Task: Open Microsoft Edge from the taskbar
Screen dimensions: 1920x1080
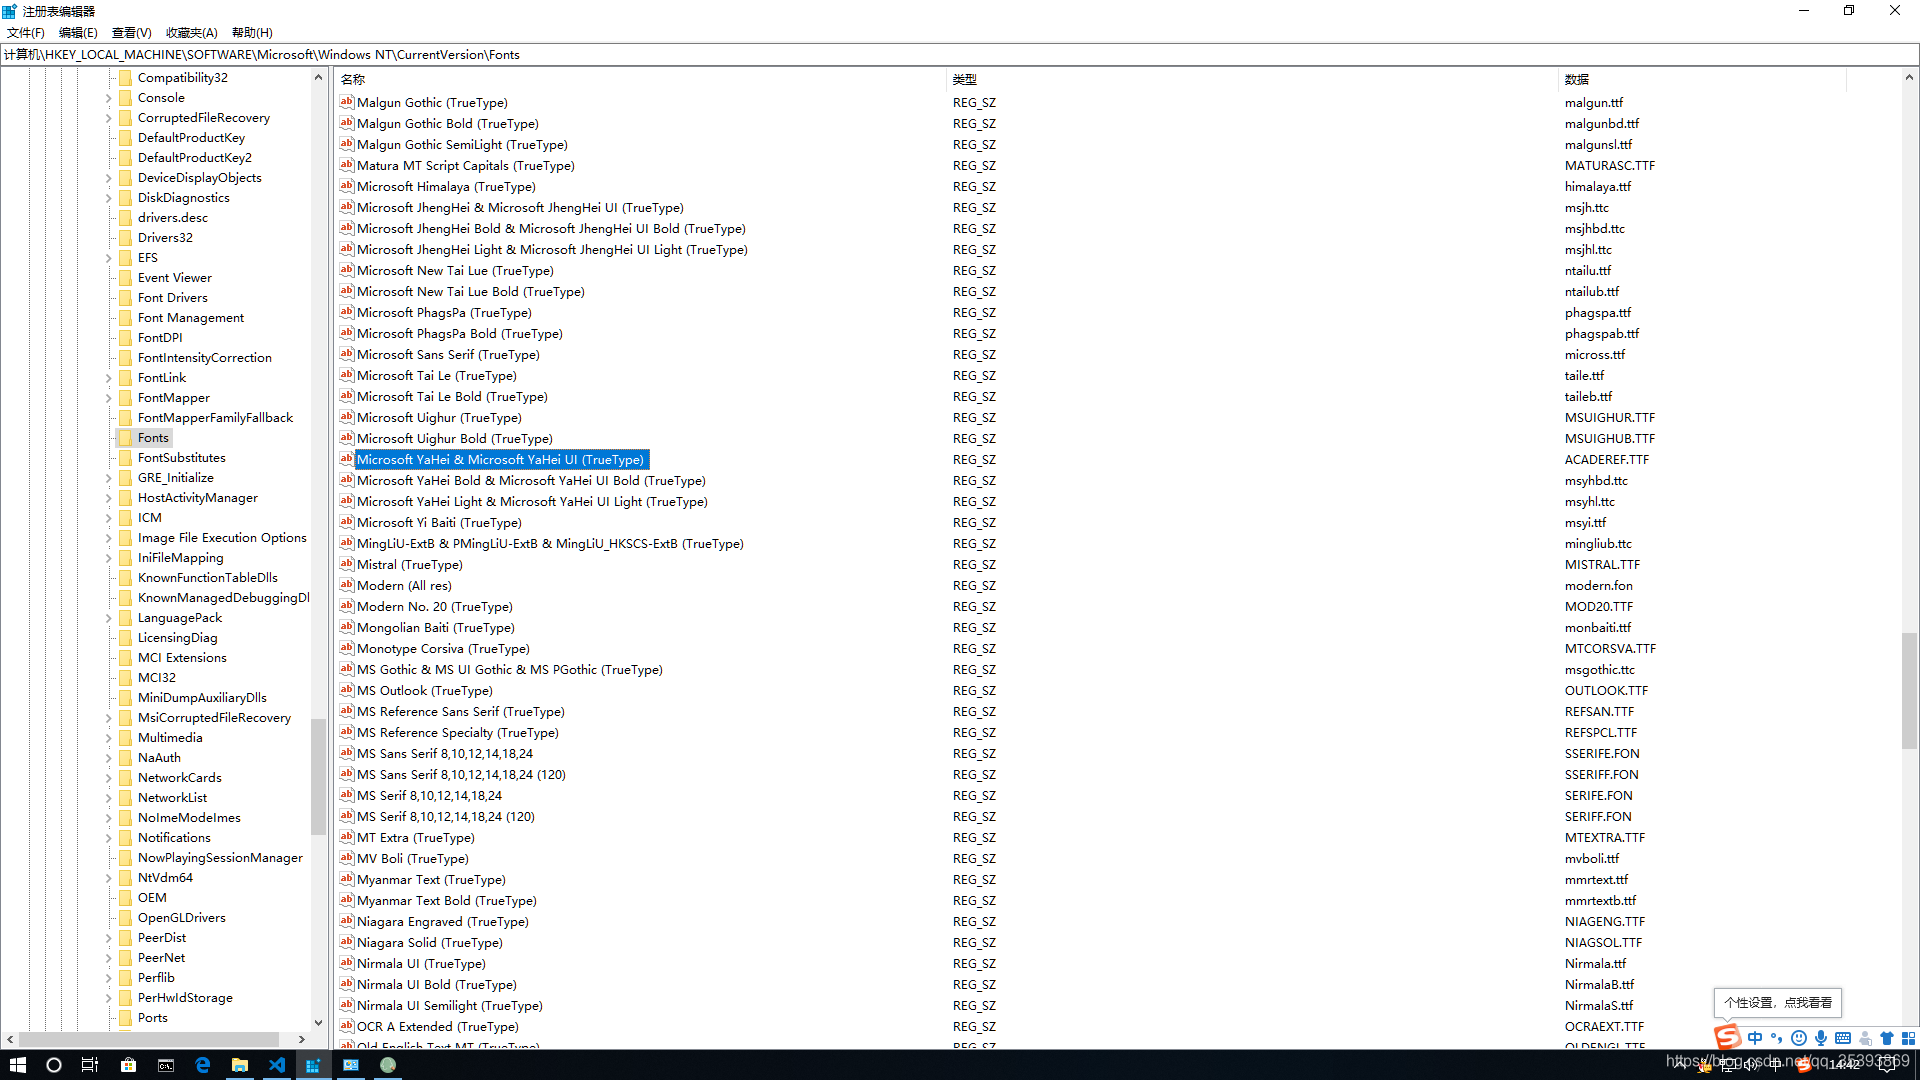Action: tap(203, 1065)
